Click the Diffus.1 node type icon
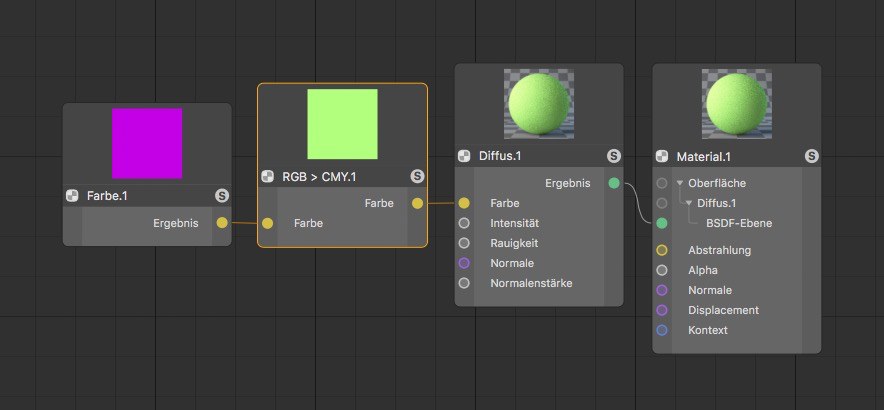The height and width of the screenshot is (410, 884). point(464,156)
